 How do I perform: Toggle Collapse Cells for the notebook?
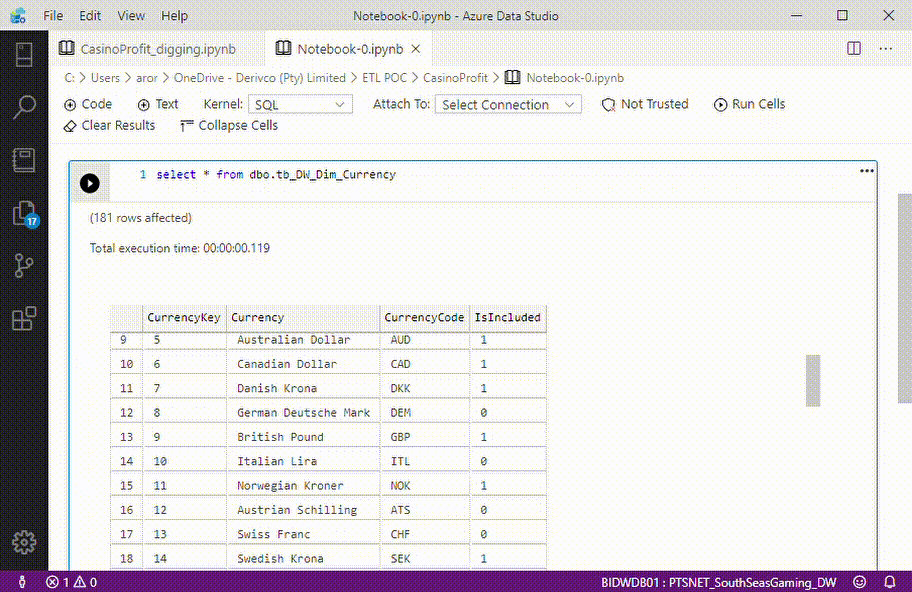pyautogui.click(x=228, y=125)
